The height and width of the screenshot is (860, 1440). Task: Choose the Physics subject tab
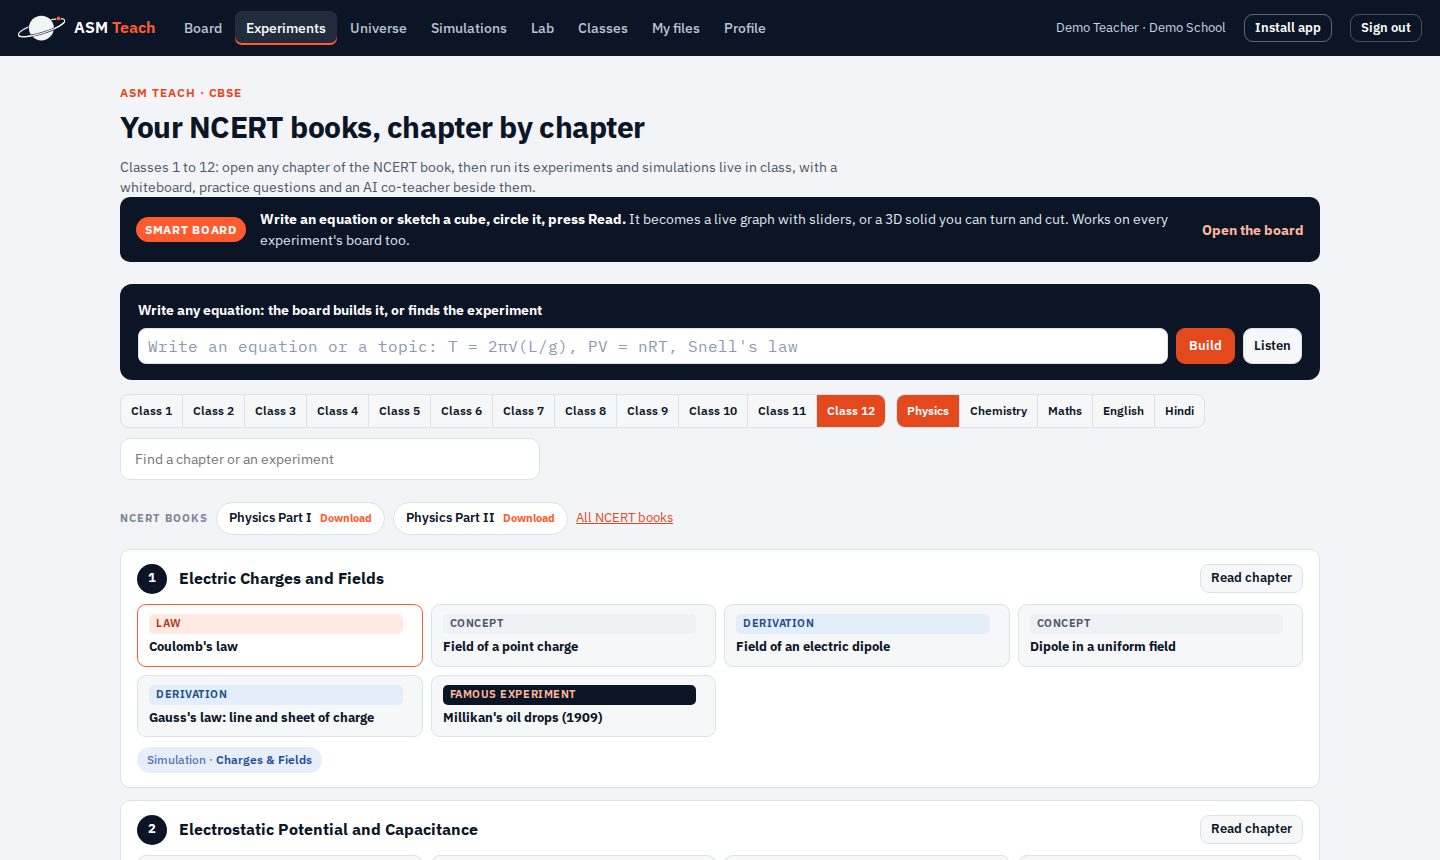point(928,411)
